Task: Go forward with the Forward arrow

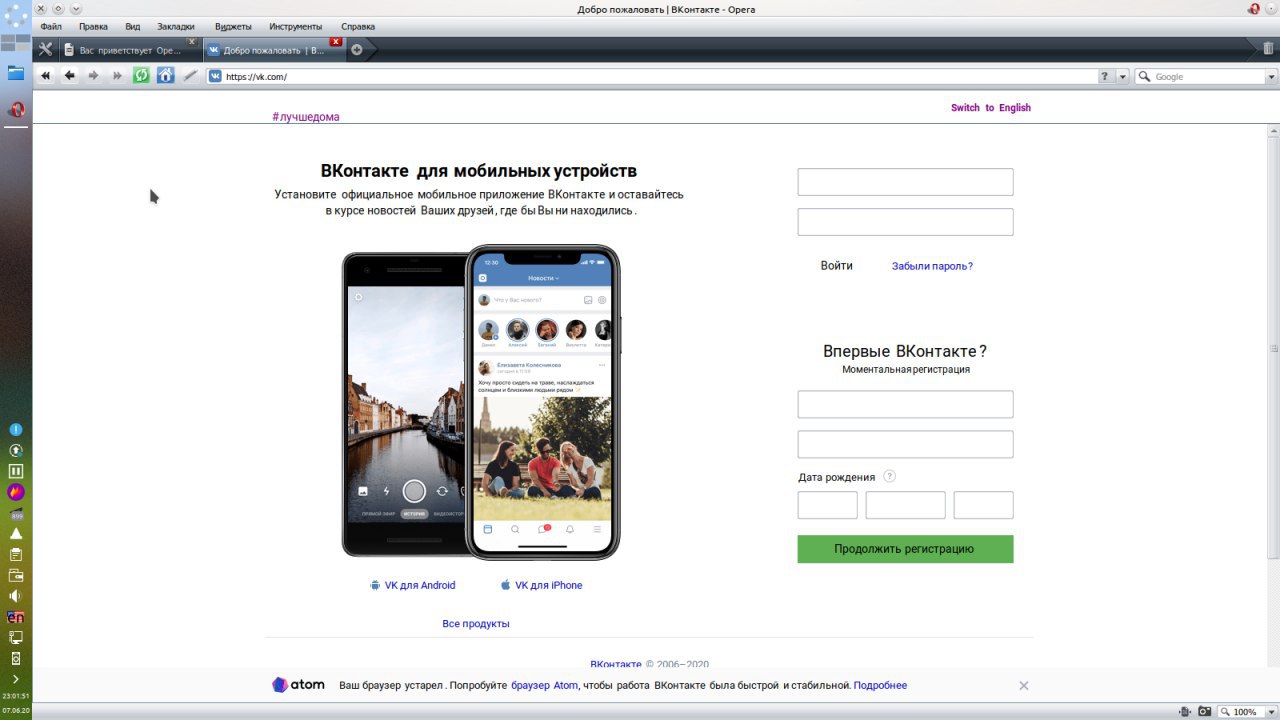Action: (94, 76)
